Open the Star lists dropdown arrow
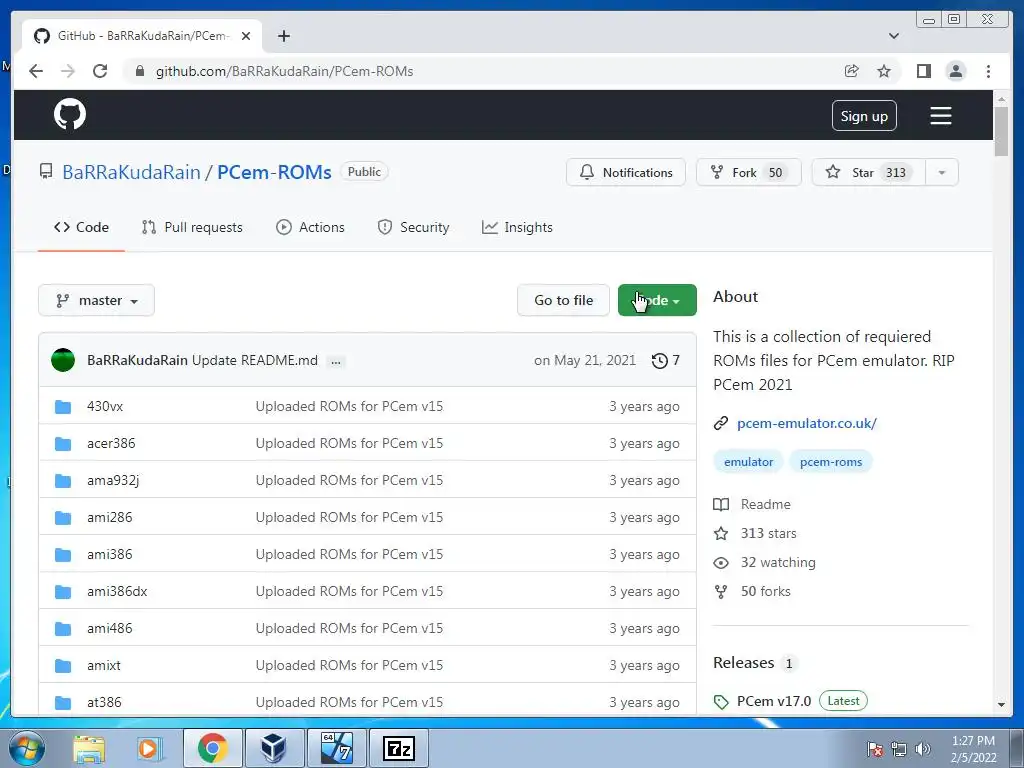The image size is (1024, 768). coord(942,172)
